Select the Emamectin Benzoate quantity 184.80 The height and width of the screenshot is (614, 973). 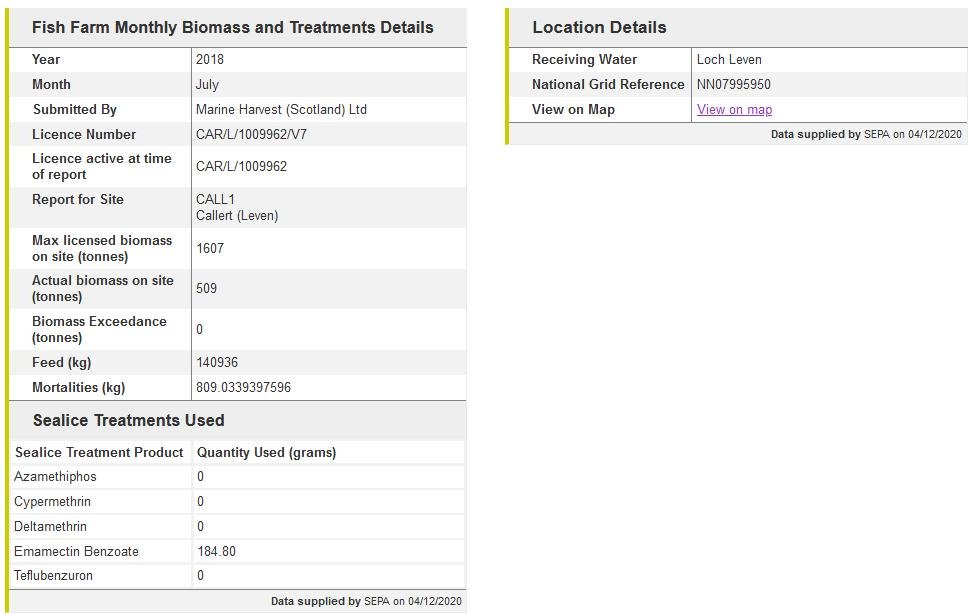point(216,552)
